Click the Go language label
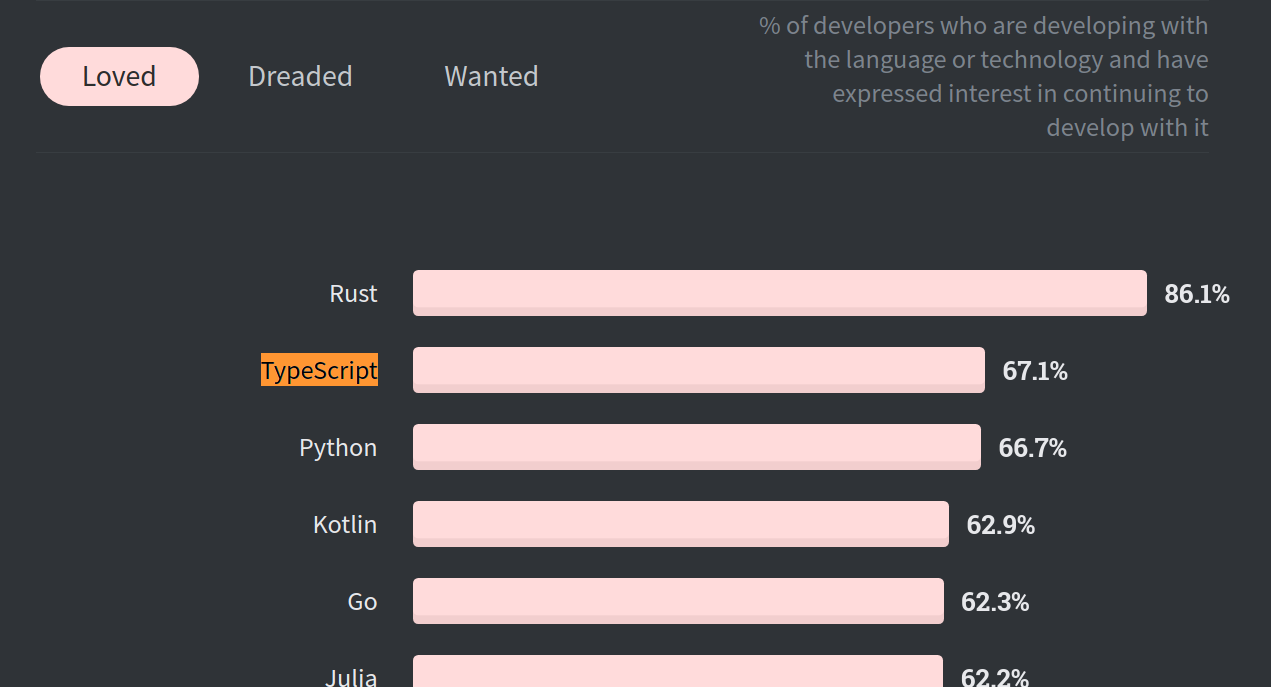The height and width of the screenshot is (687, 1271). tap(362, 601)
